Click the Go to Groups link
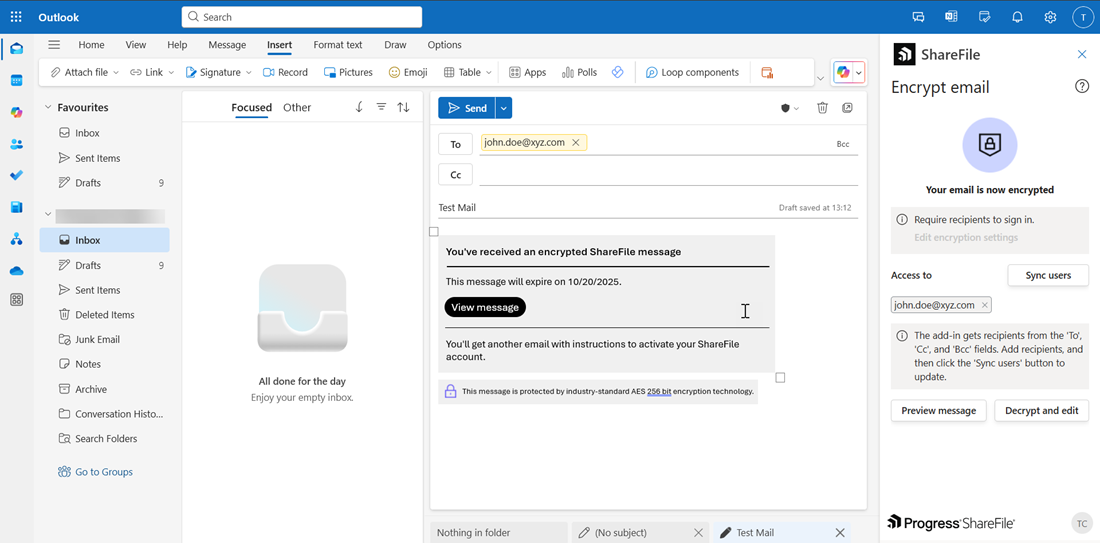The image size is (1100, 543). [x=104, y=472]
